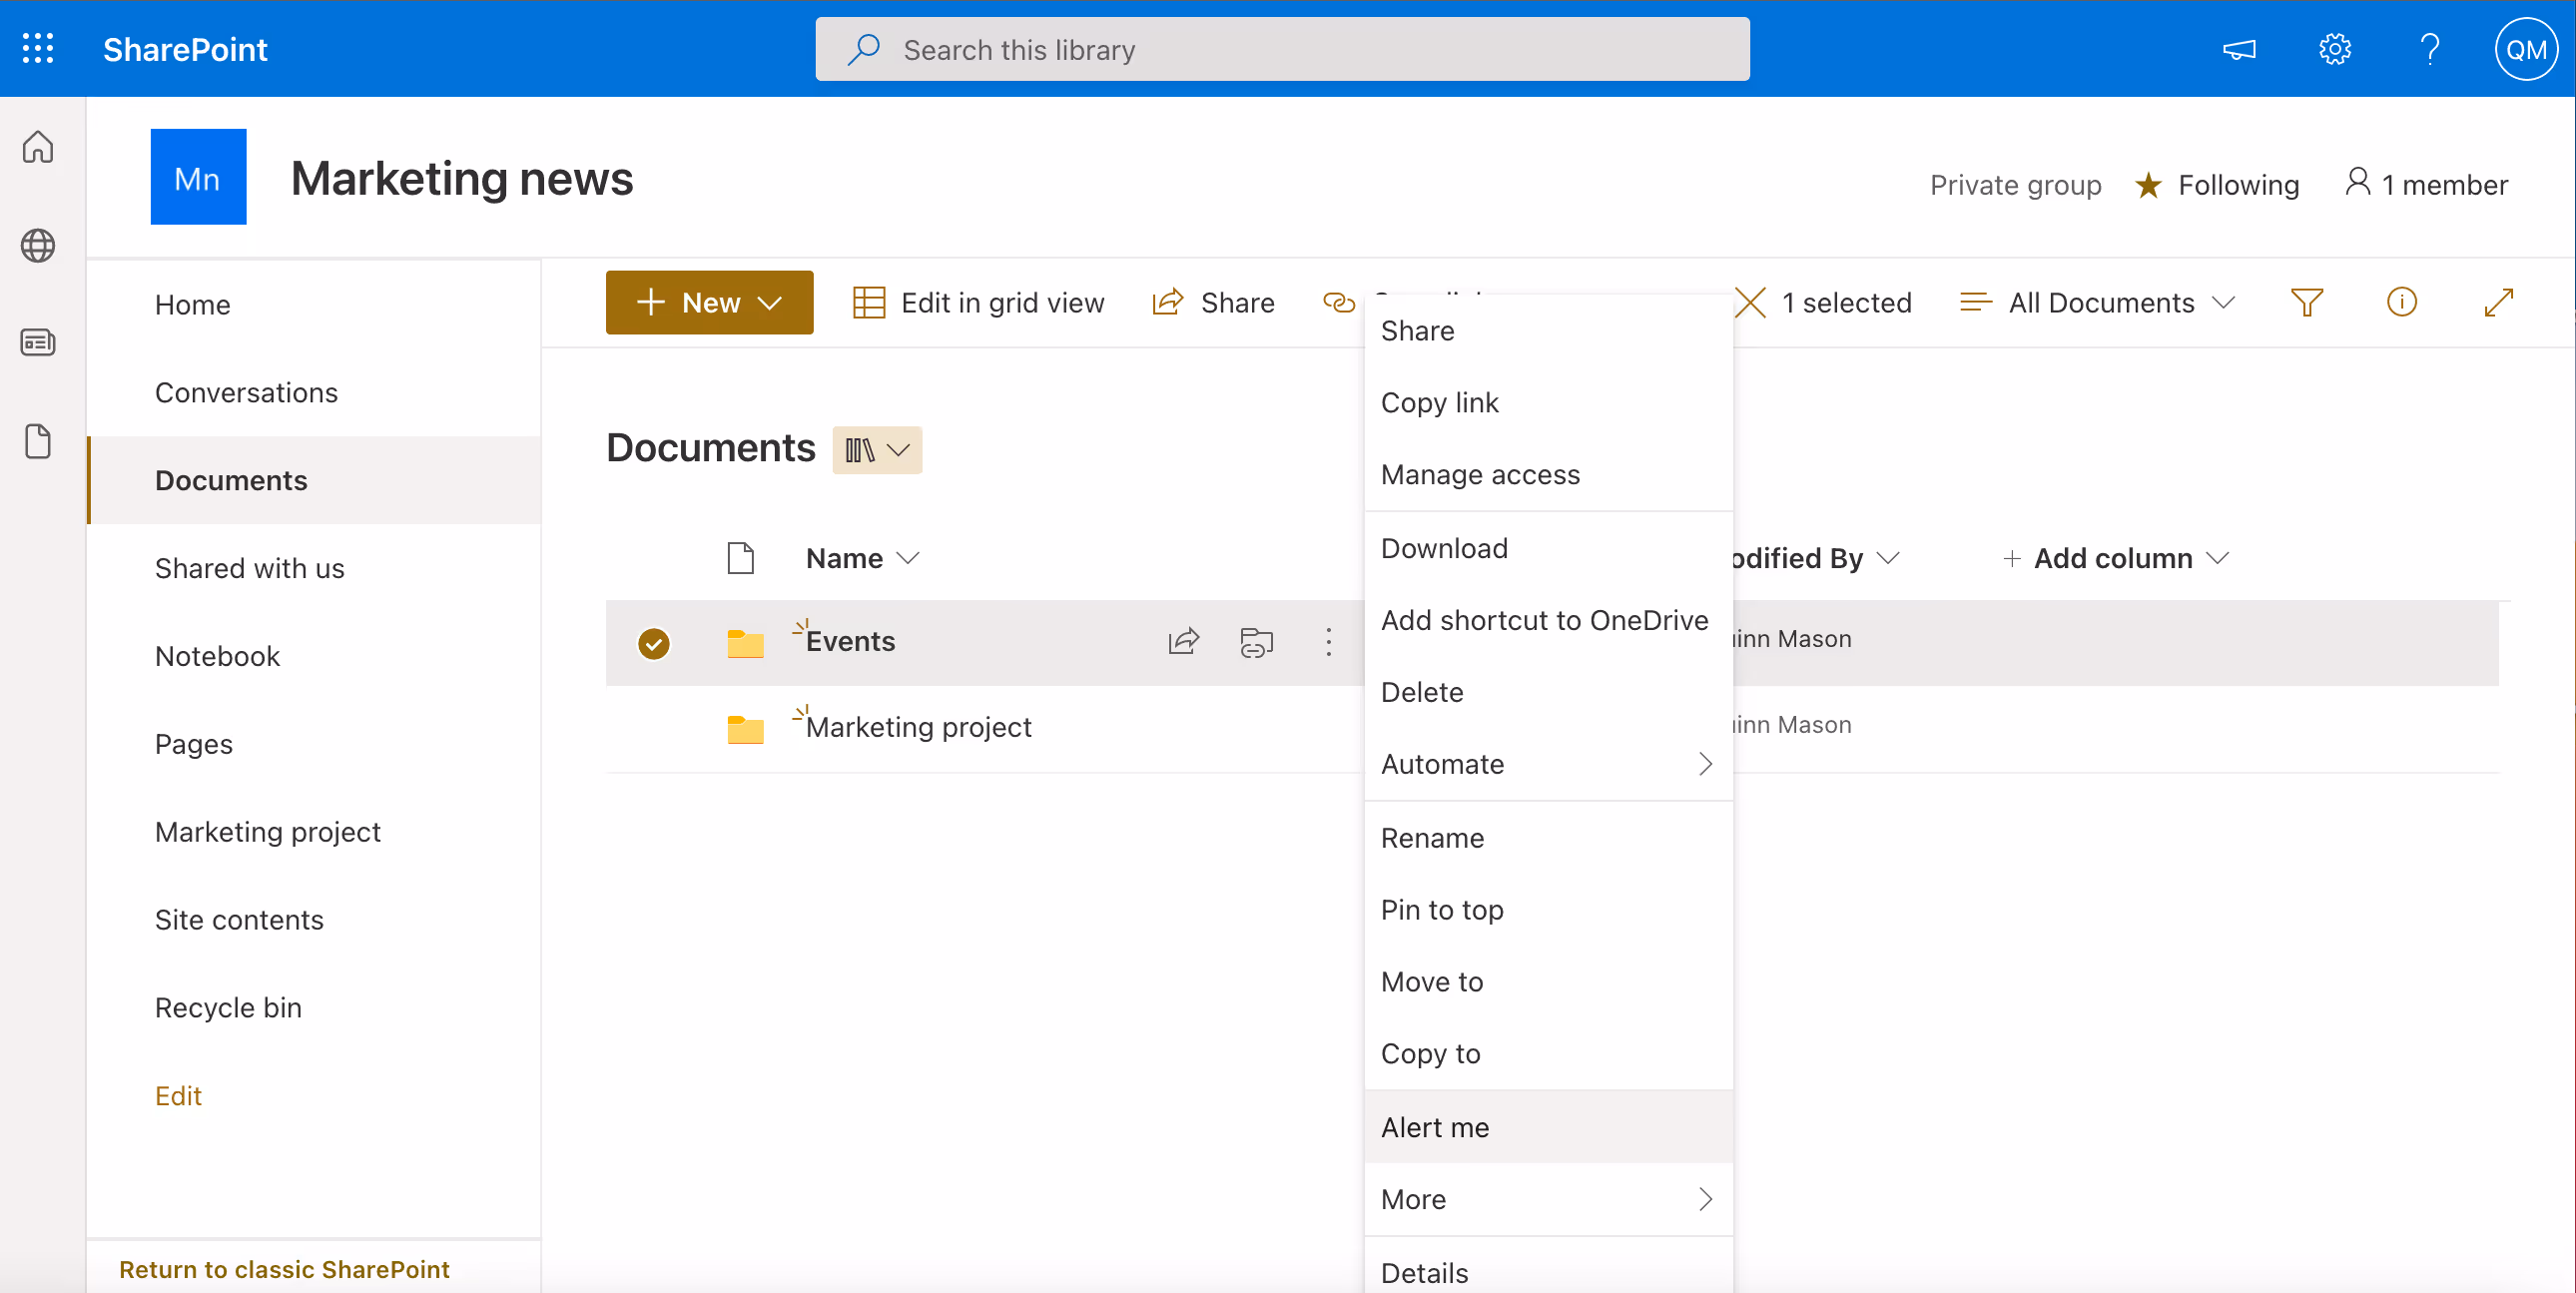Click share icon on Events row

tap(1183, 641)
